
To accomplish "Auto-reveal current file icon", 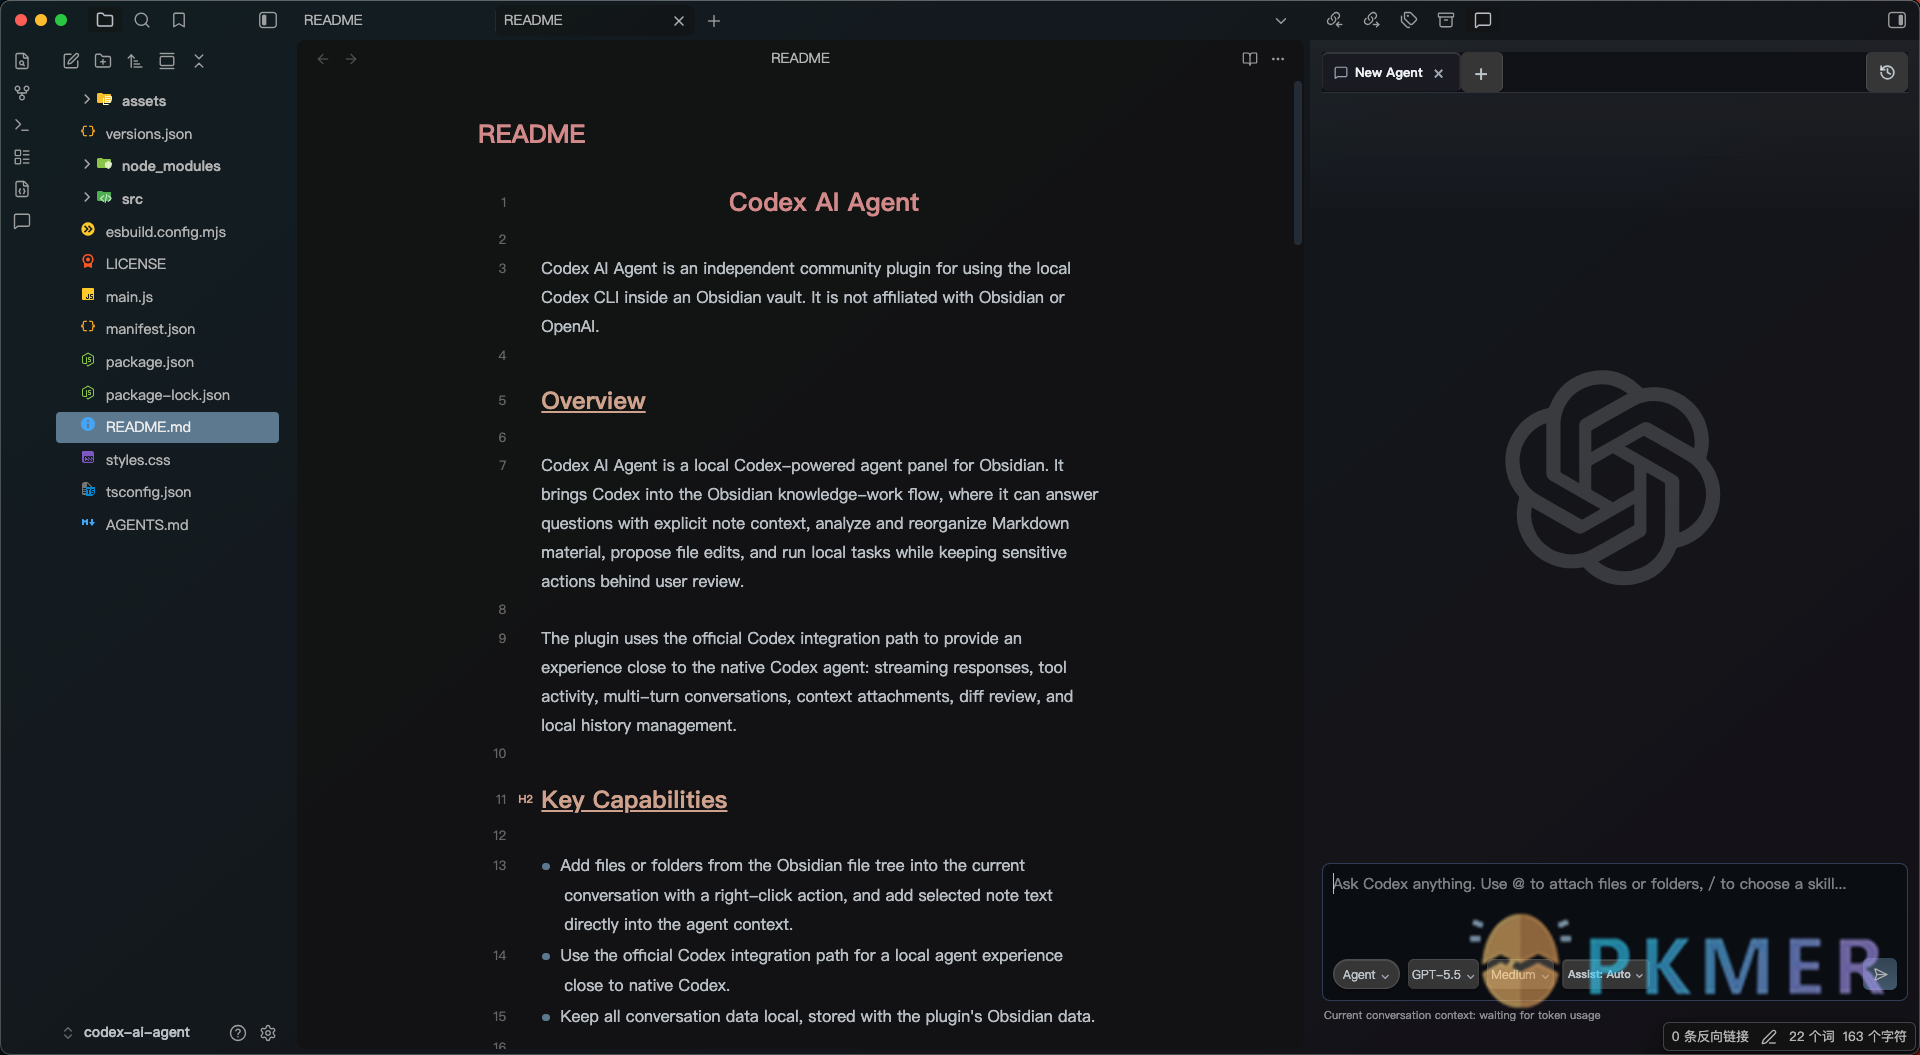I will pyautogui.click(x=167, y=61).
